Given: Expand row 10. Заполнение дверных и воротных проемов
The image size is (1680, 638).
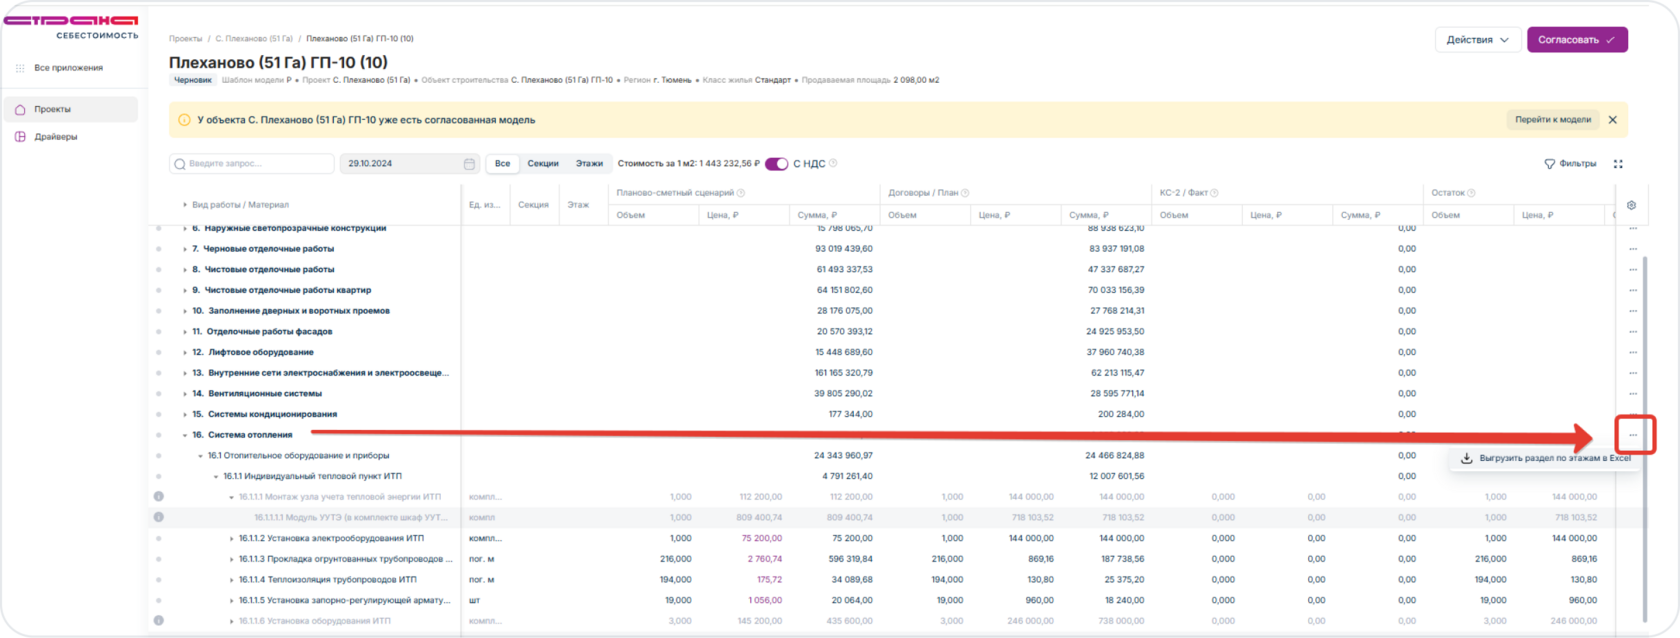Looking at the screenshot, I should (185, 311).
